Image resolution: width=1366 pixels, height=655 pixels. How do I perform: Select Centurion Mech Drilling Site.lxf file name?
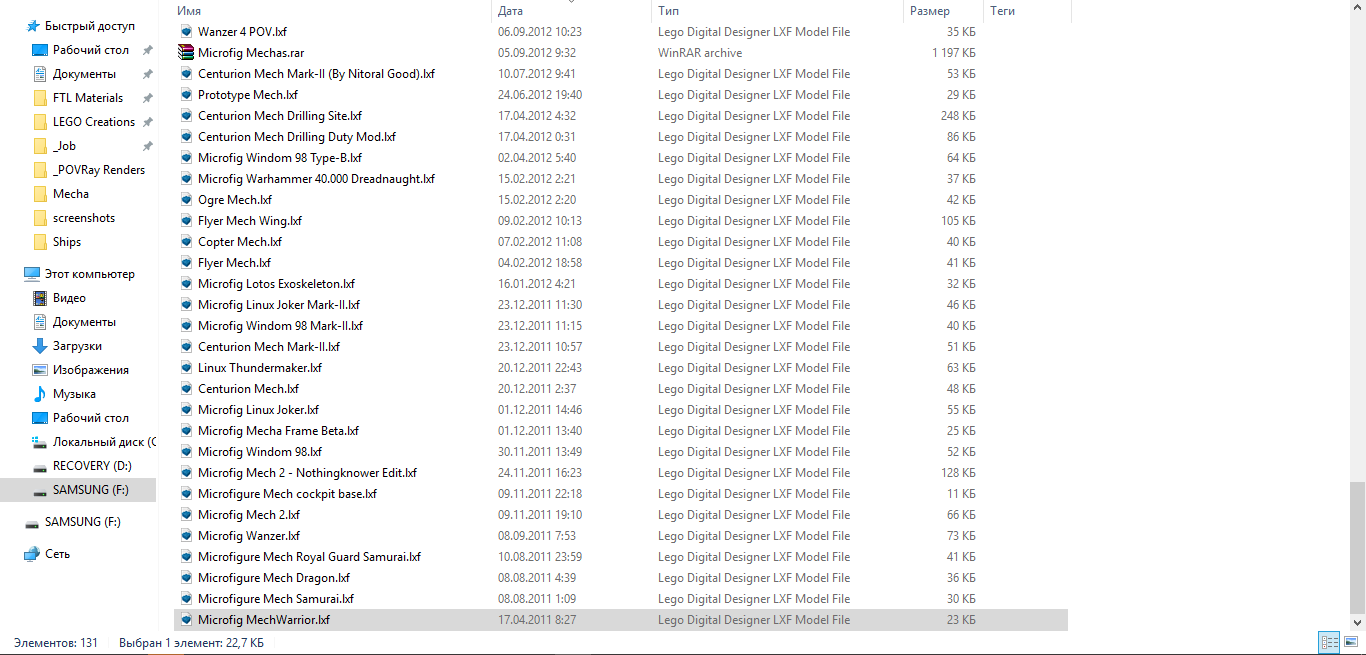coord(280,116)
